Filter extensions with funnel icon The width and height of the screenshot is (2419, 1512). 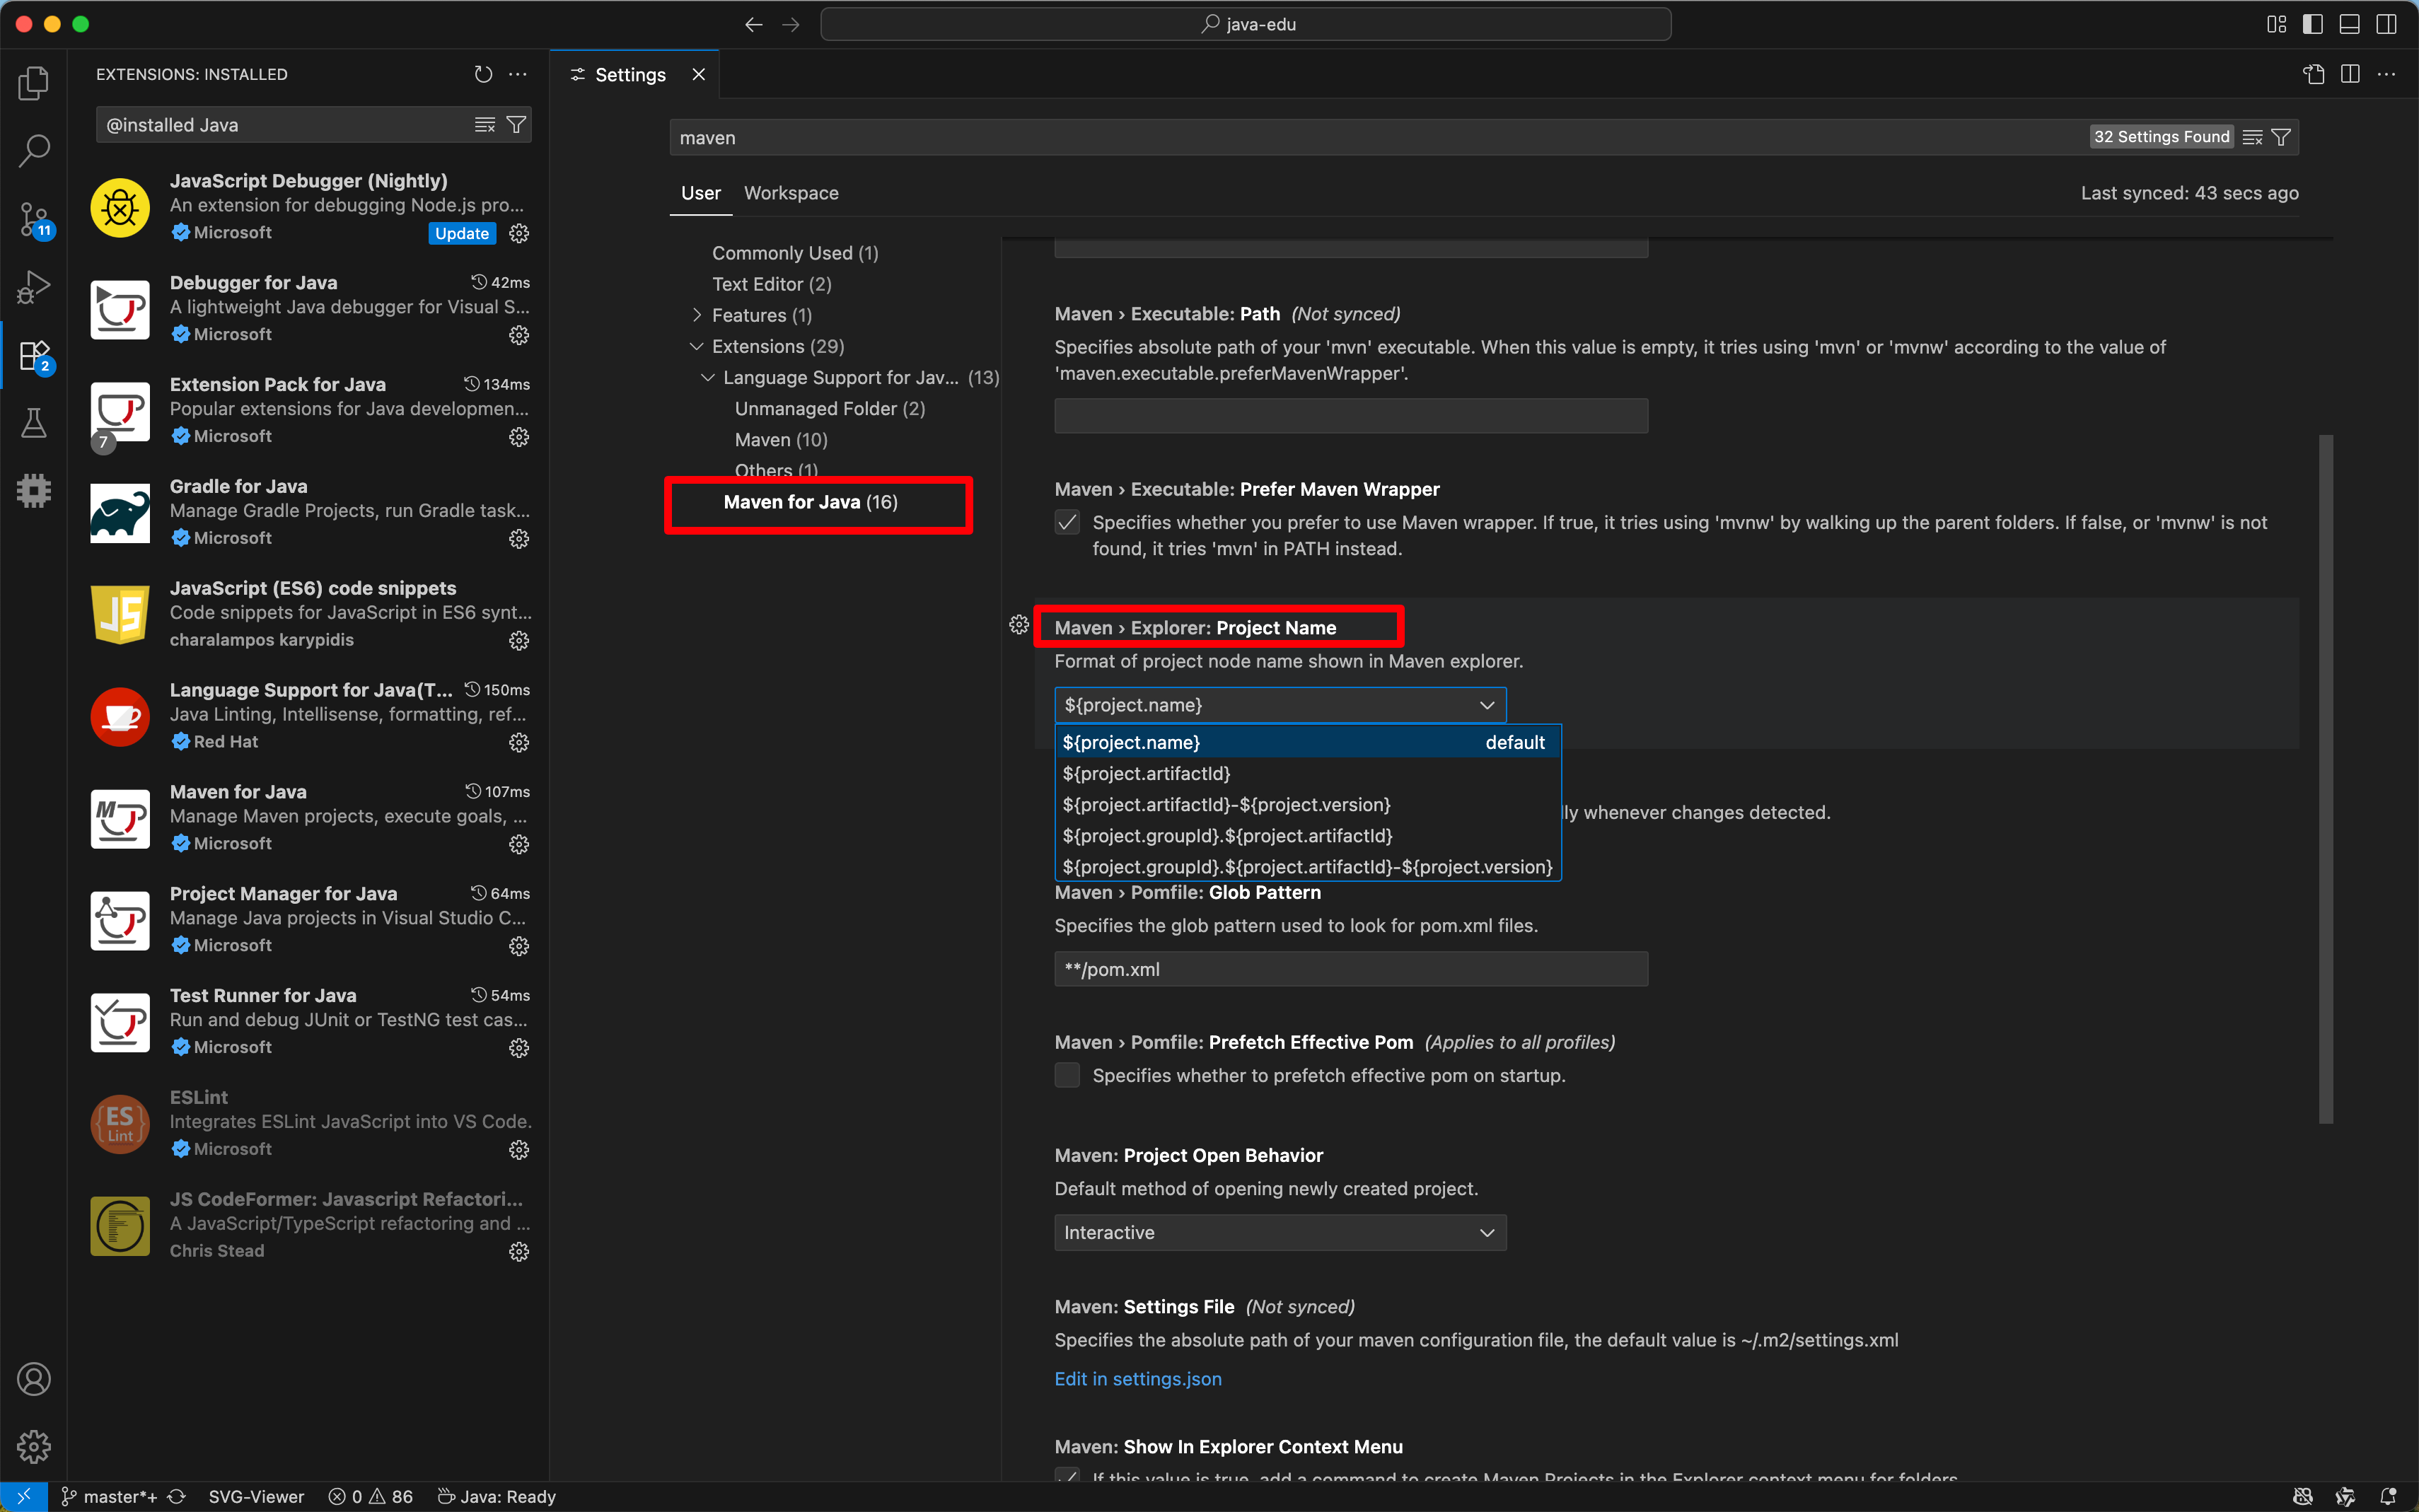(516, 125)
